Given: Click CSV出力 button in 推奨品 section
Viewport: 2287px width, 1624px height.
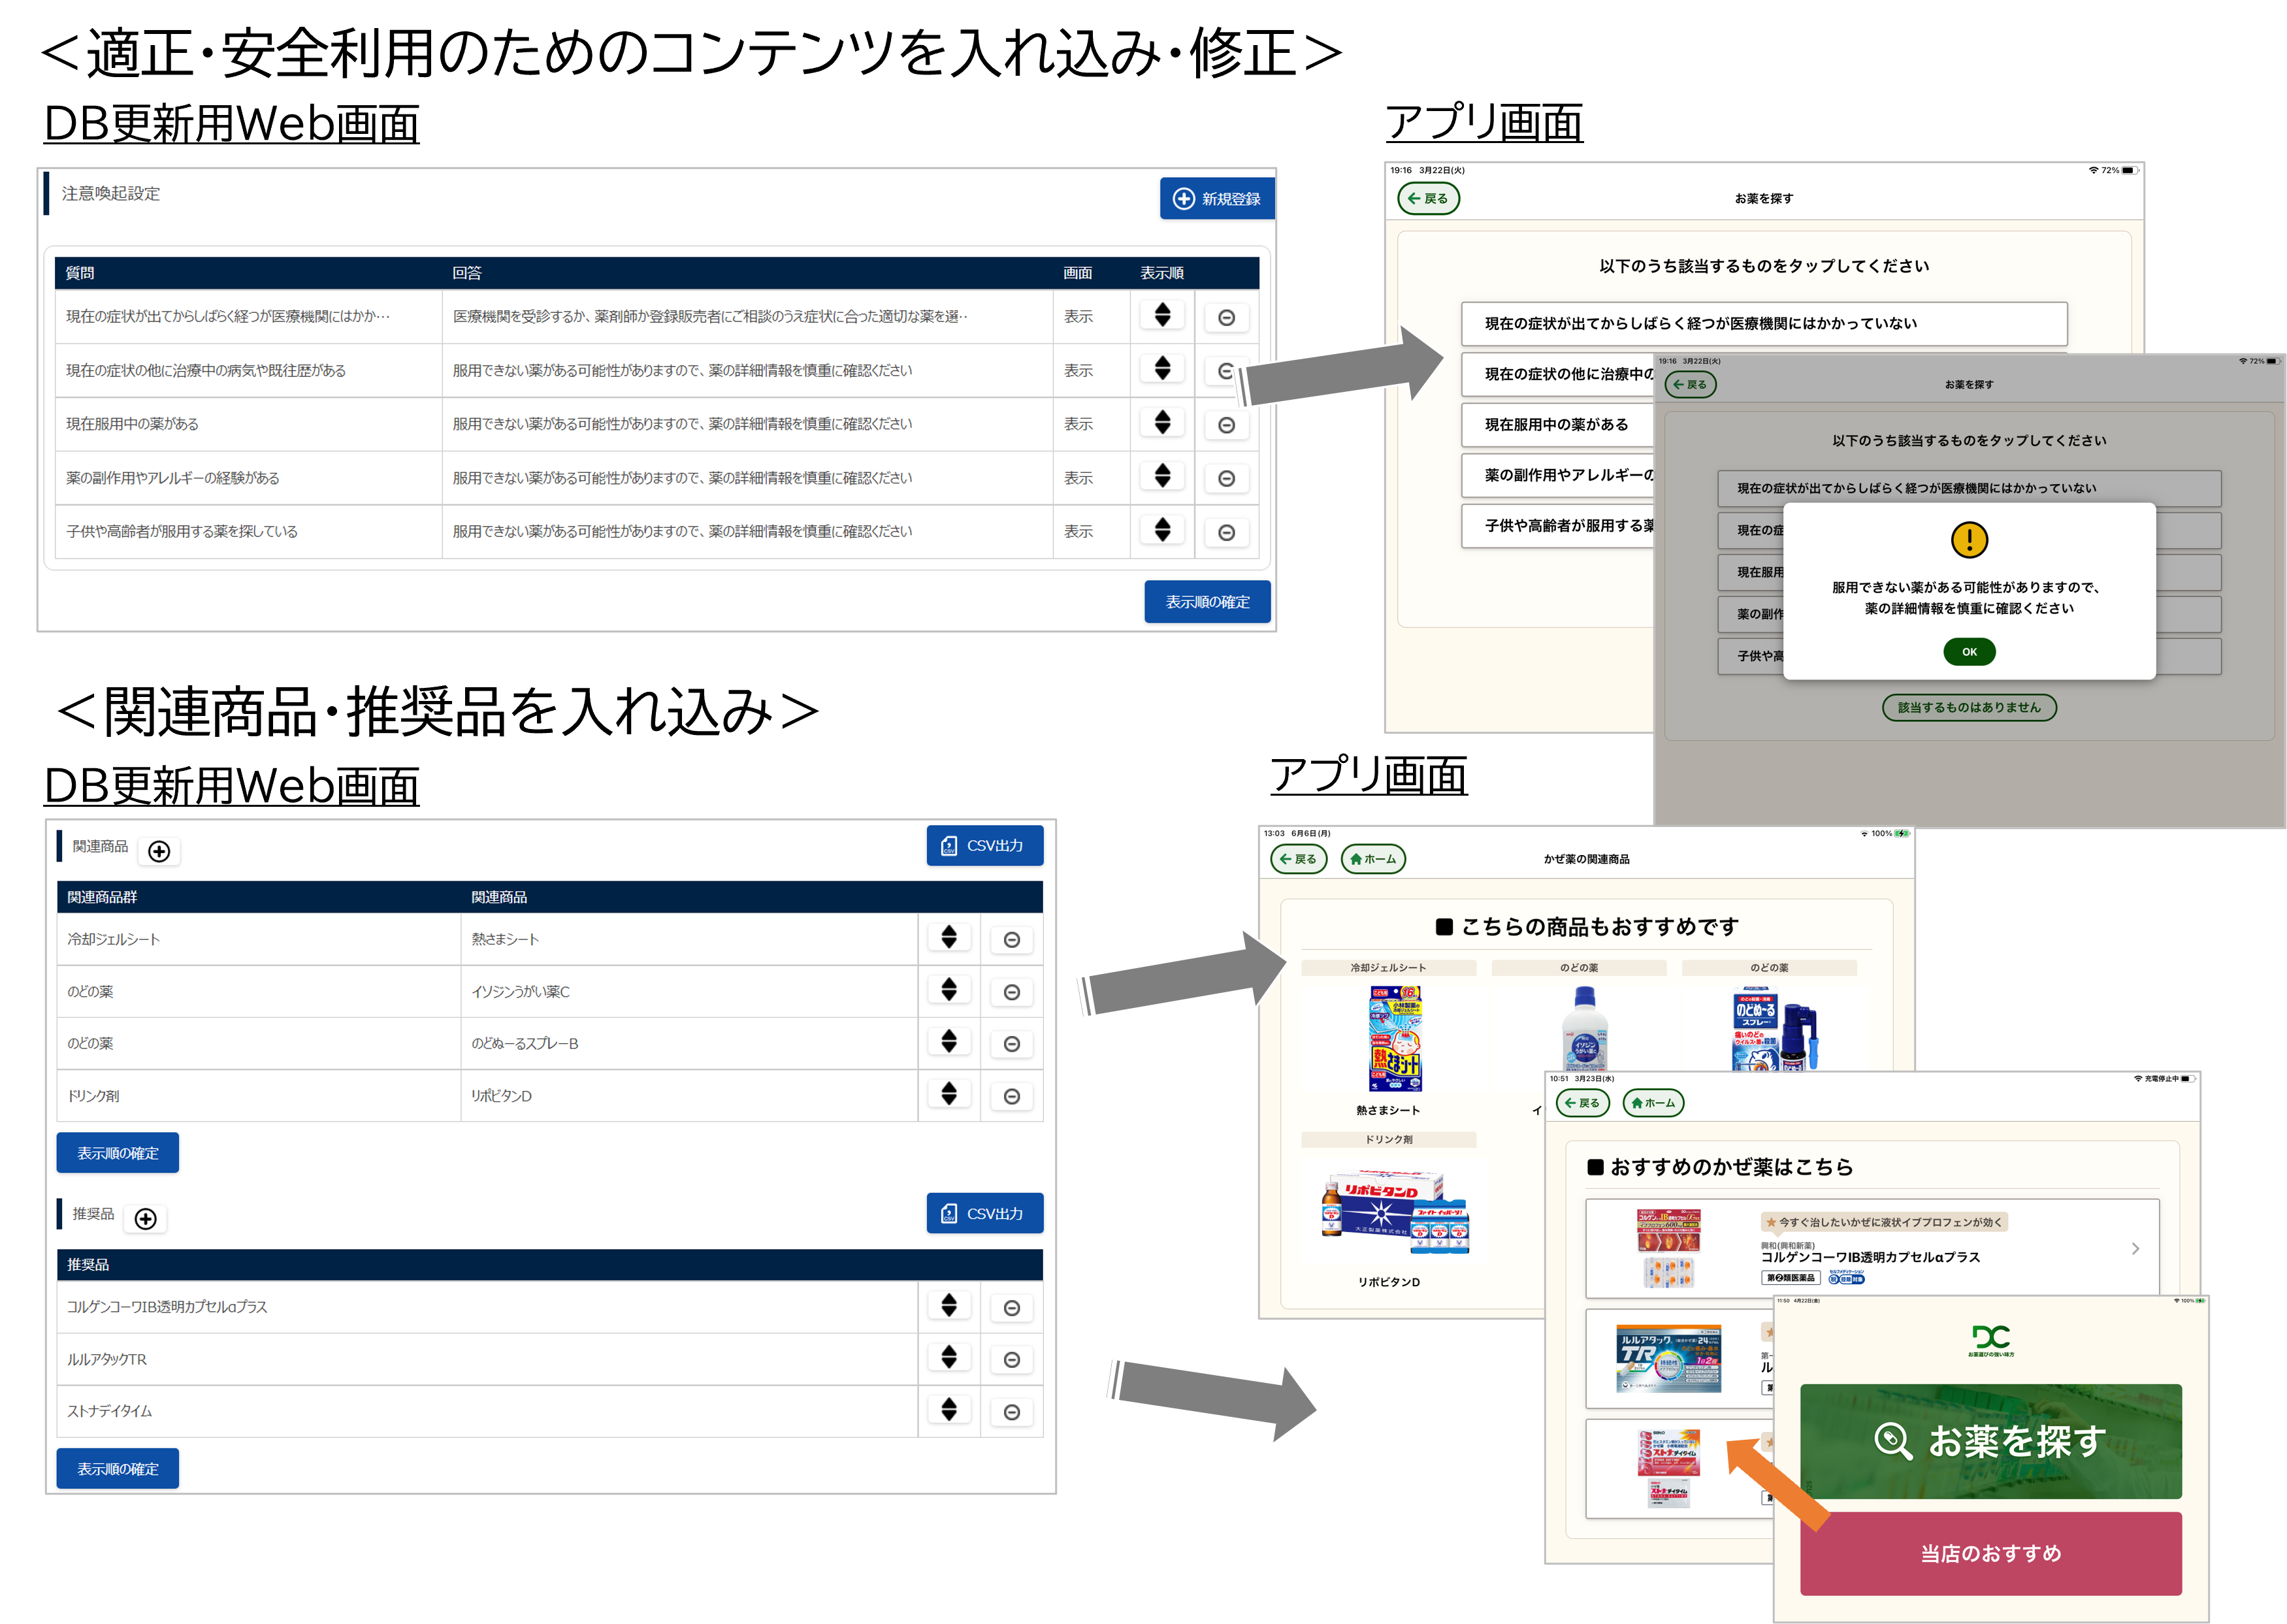Looking at the screenshot, I should click(985, 1213).
